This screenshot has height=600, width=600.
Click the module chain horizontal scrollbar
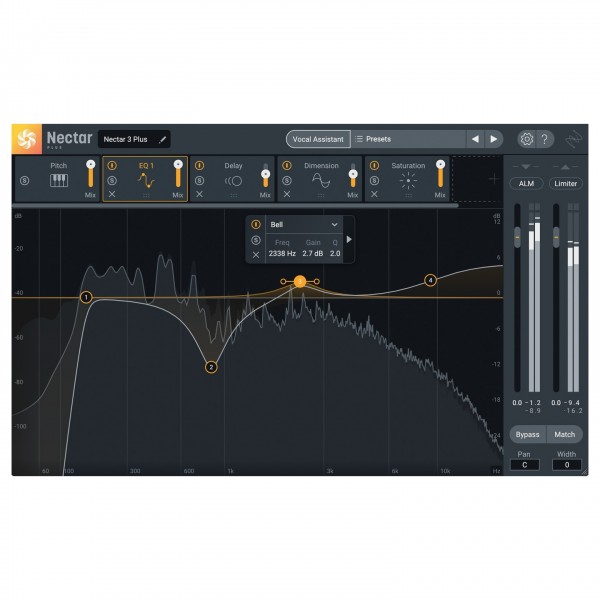click(235, 205)
